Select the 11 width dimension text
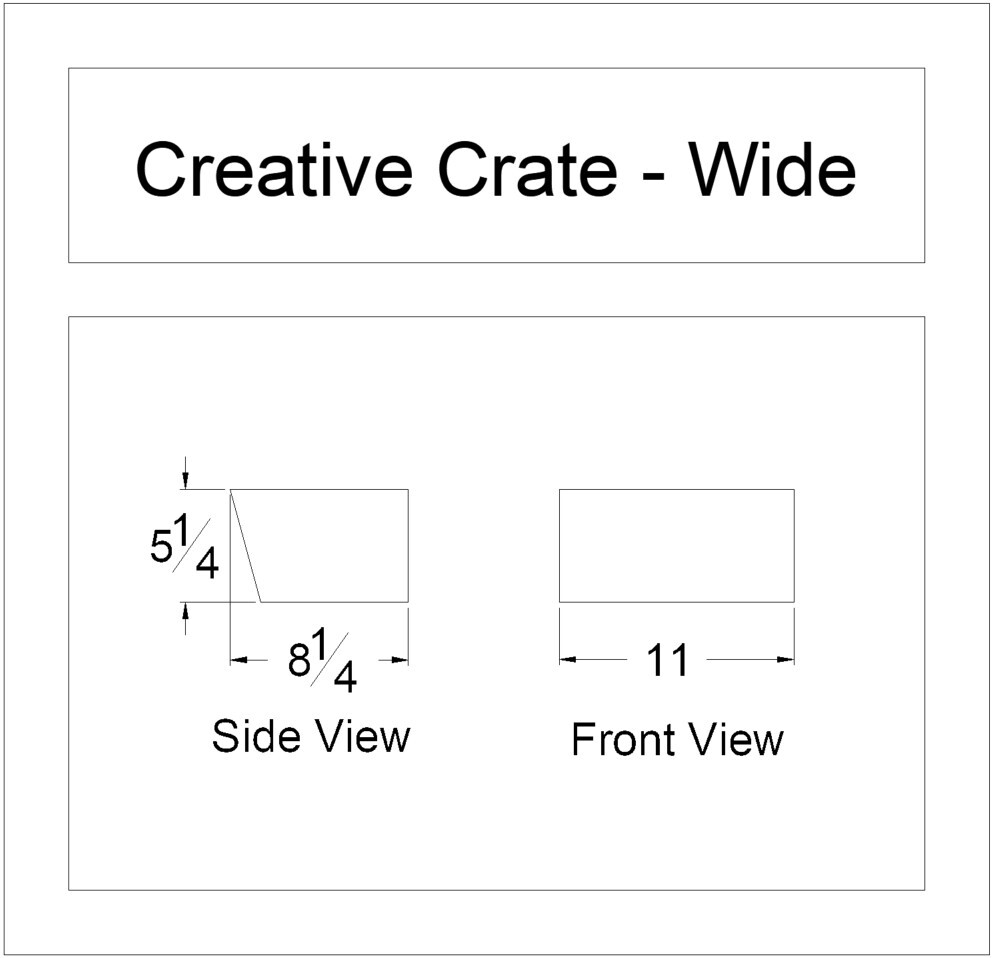The width and height of the screenshot is (992, 958). click(x=667, y=660)
